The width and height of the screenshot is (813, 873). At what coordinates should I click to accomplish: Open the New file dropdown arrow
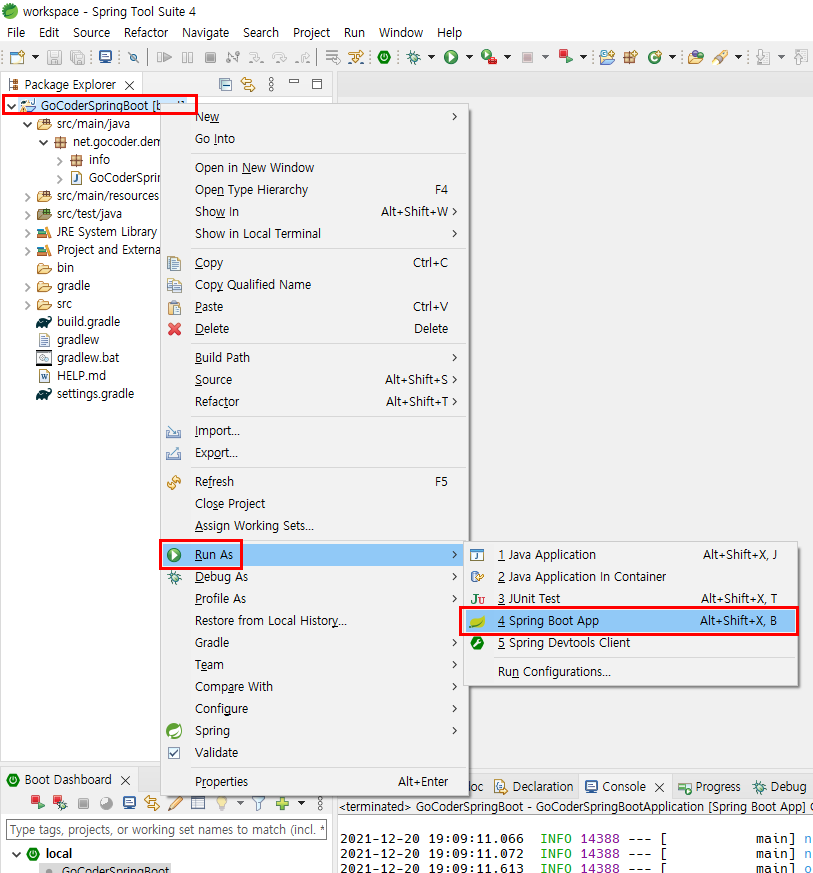click(35, 57)
